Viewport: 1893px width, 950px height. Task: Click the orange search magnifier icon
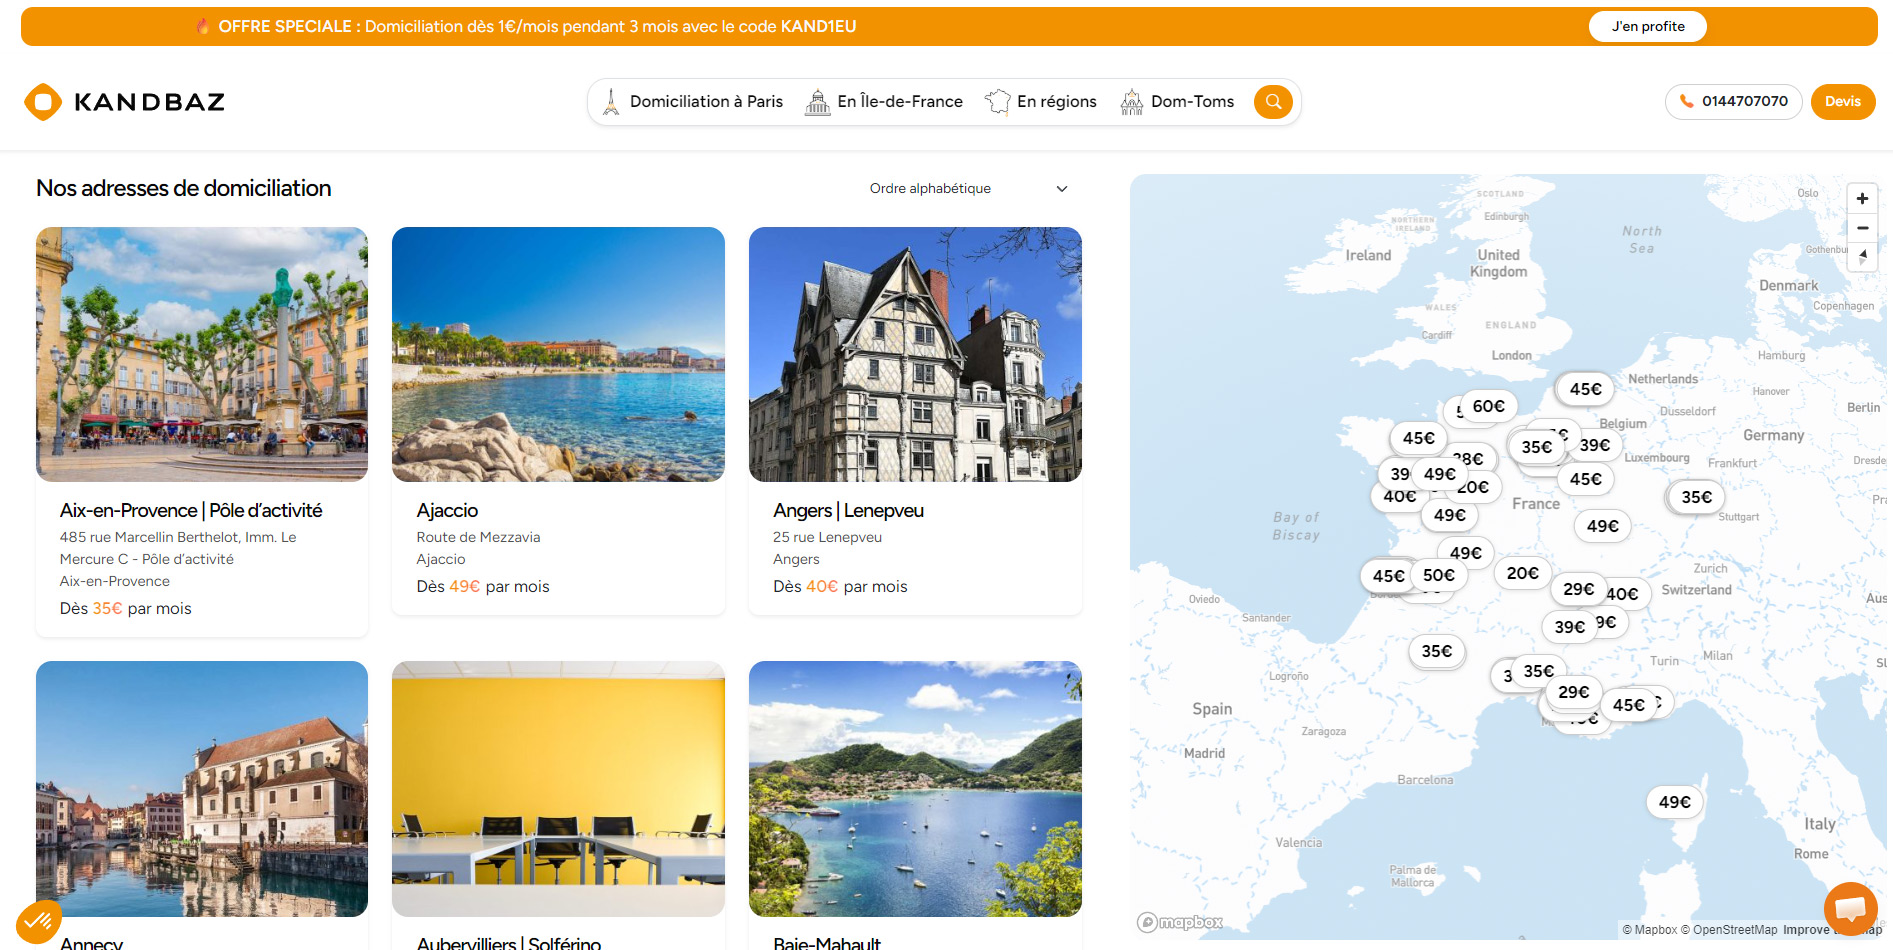[x=1273, y=102]
